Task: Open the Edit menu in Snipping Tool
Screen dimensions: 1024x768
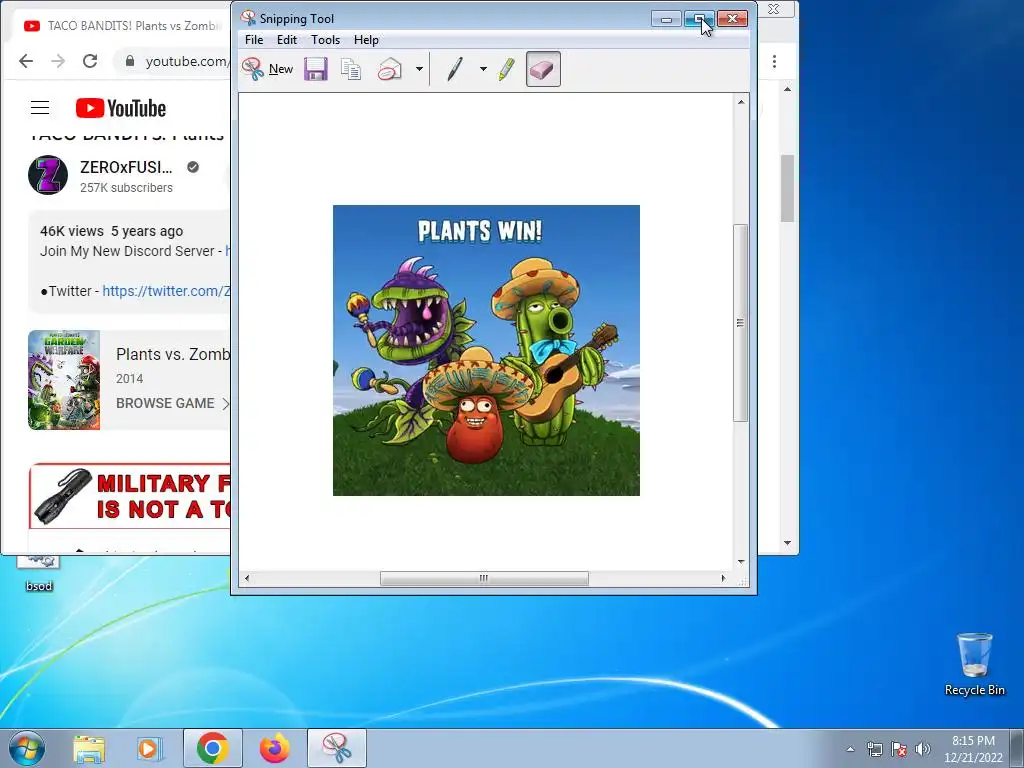Action: click(287, 40)
